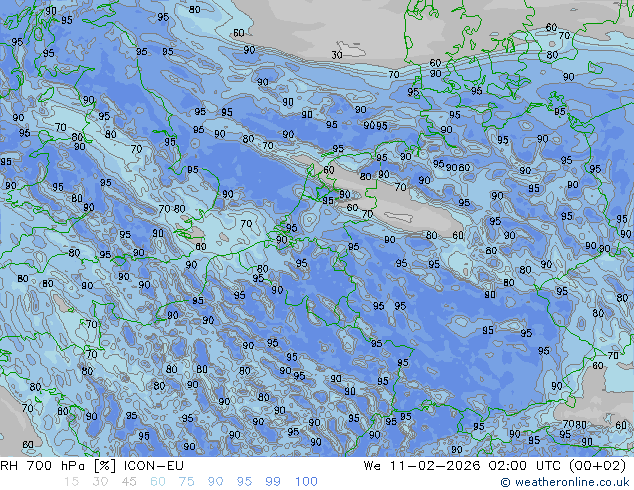Click legend value 60
Image resolution: width=634 pixels, height=490 pixels.
point(158,482)
